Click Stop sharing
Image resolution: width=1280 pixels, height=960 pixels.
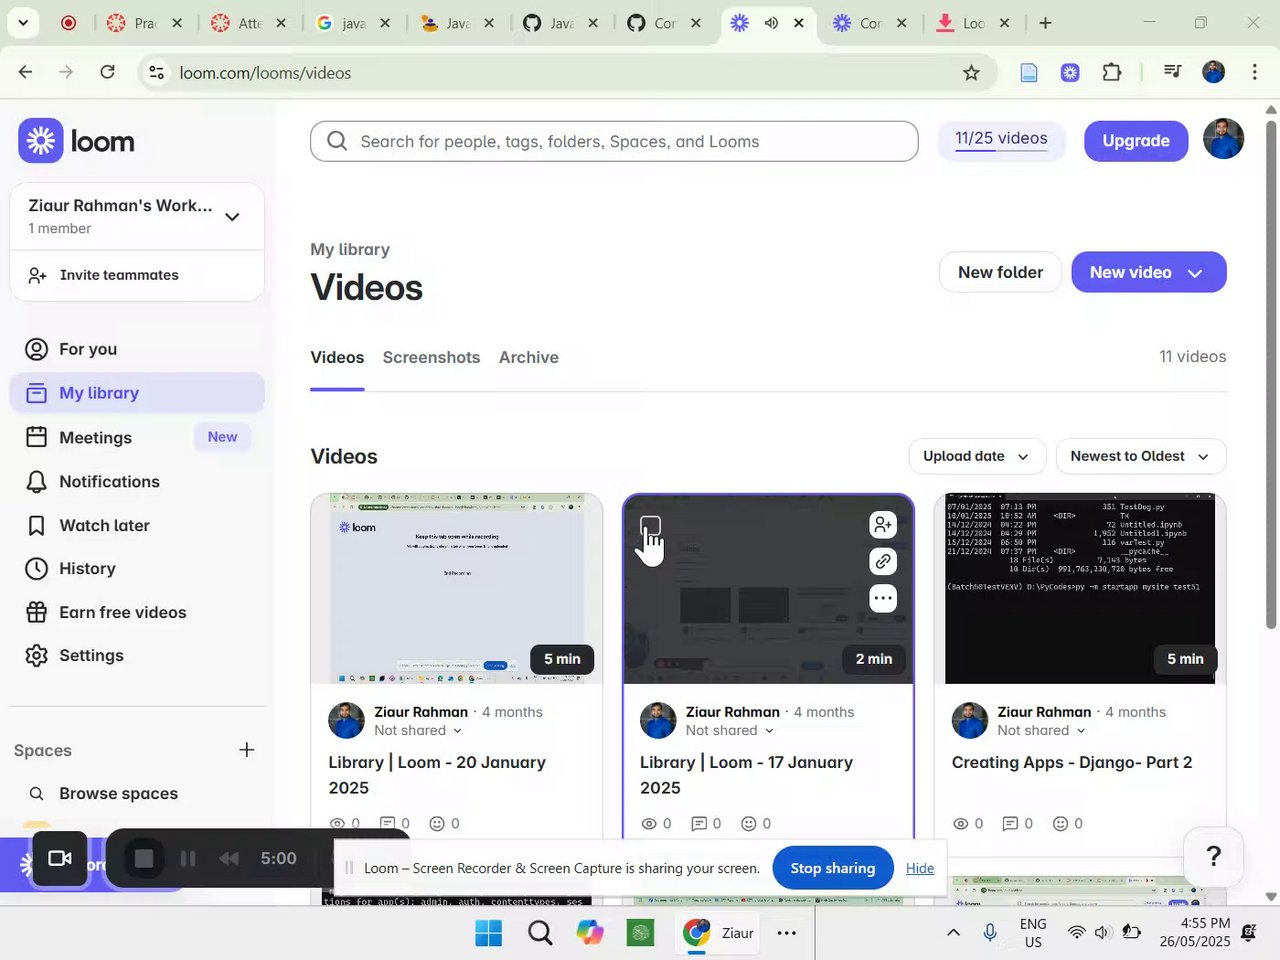[833, 868]
